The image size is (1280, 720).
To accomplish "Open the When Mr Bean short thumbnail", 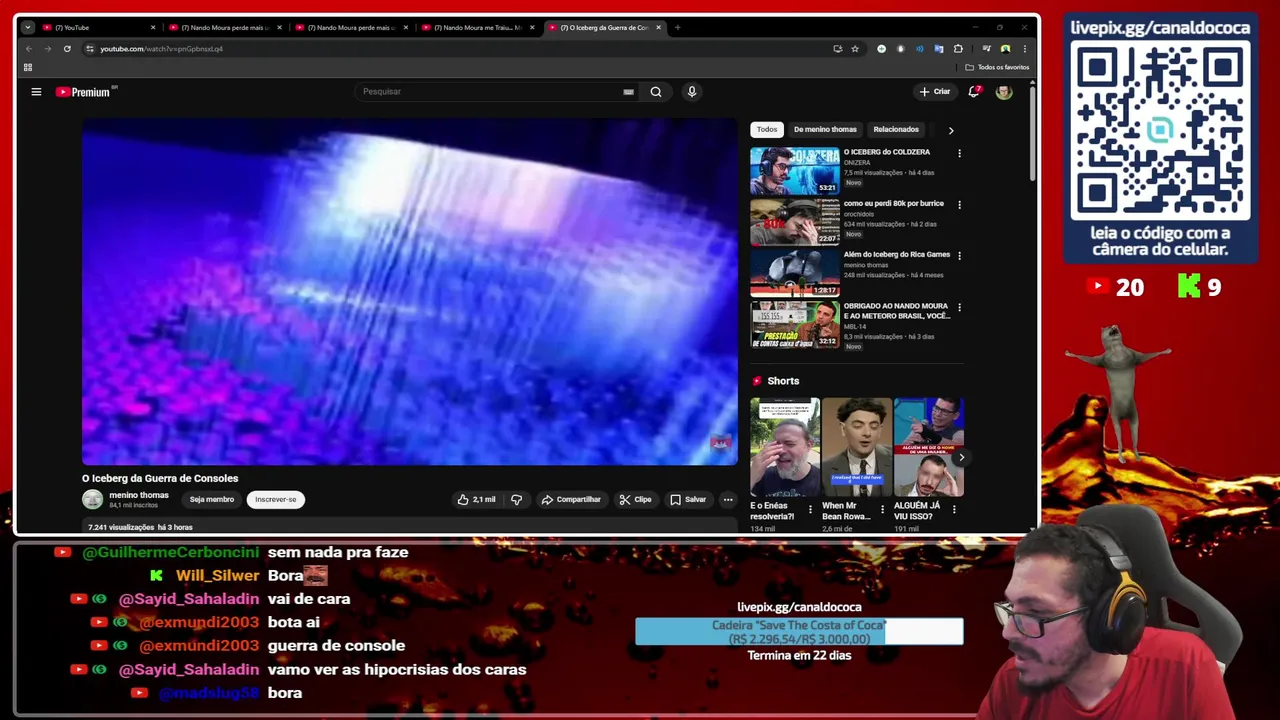I will point(857,447).
